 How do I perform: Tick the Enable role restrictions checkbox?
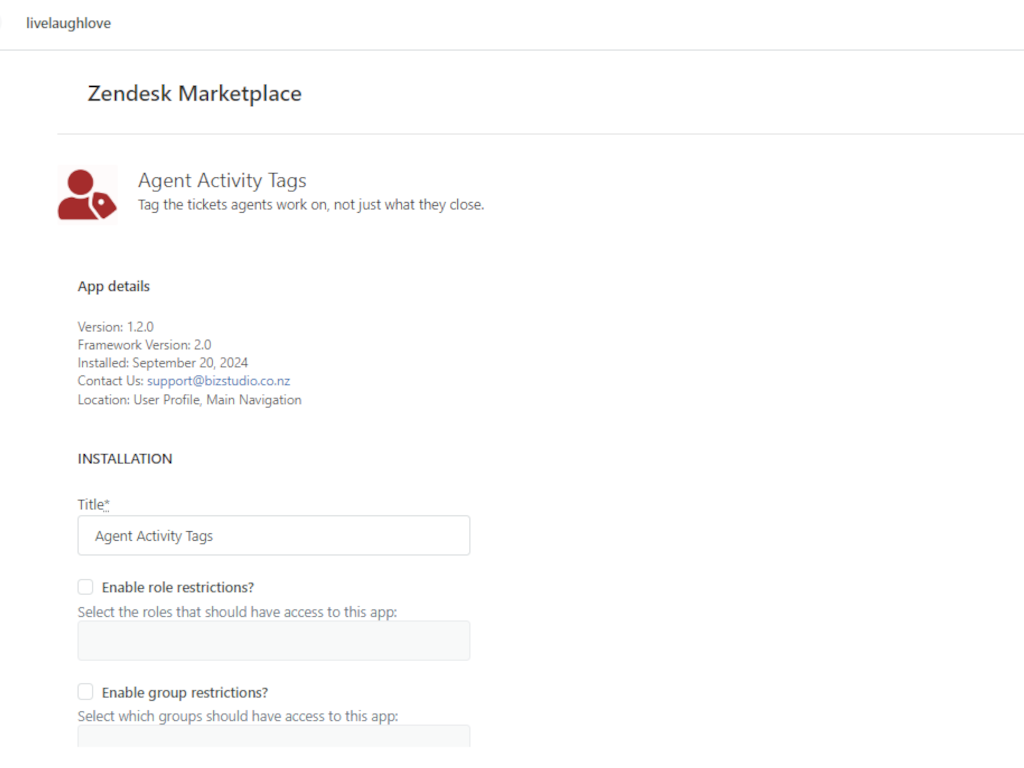click(86, 587)
